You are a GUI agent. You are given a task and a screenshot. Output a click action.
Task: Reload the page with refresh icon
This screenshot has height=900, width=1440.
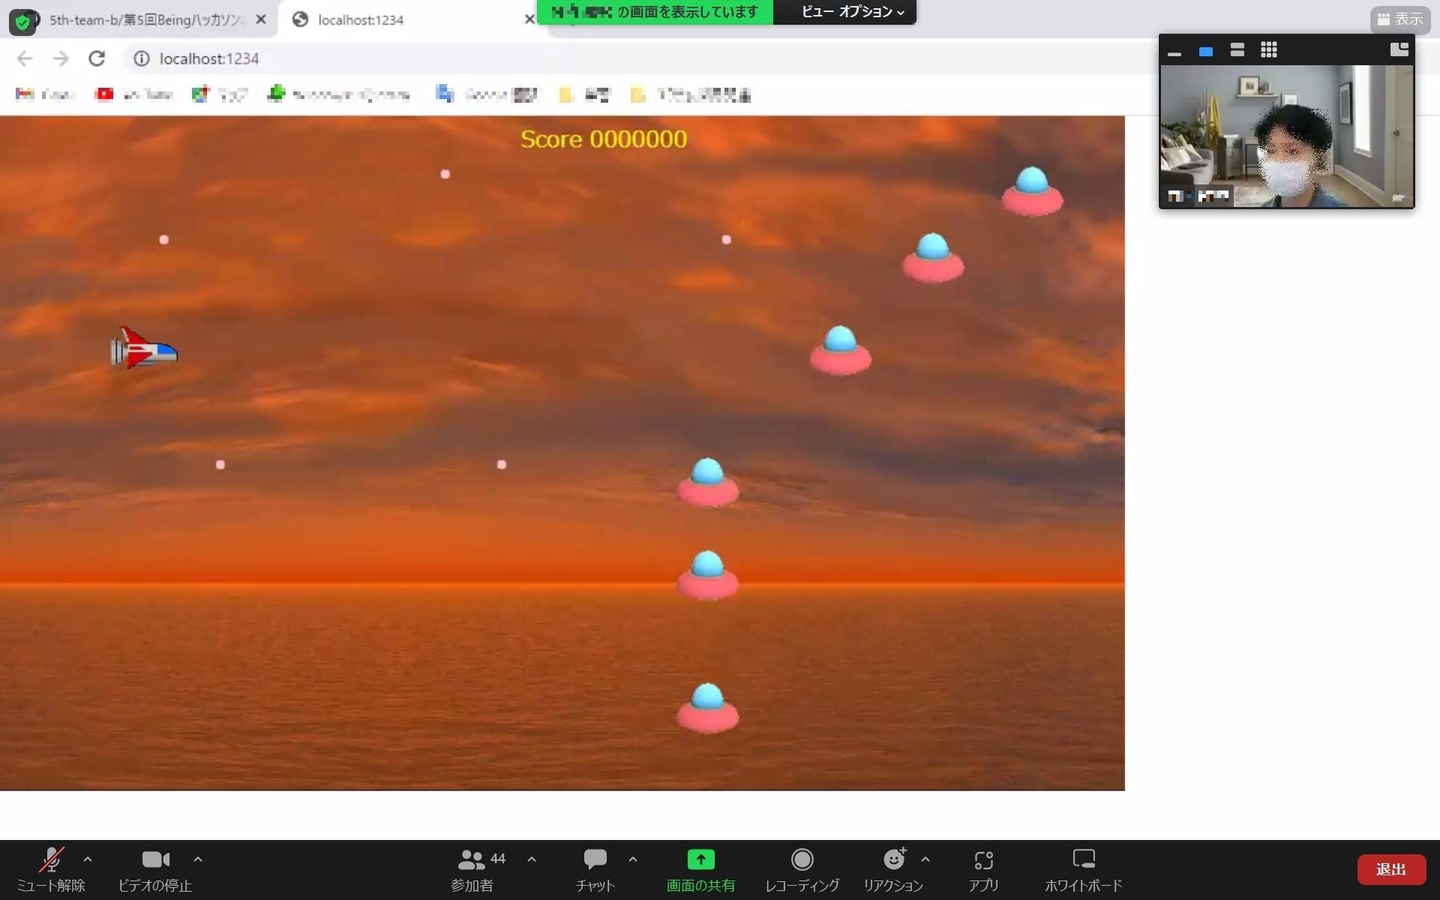pos(97,59)
